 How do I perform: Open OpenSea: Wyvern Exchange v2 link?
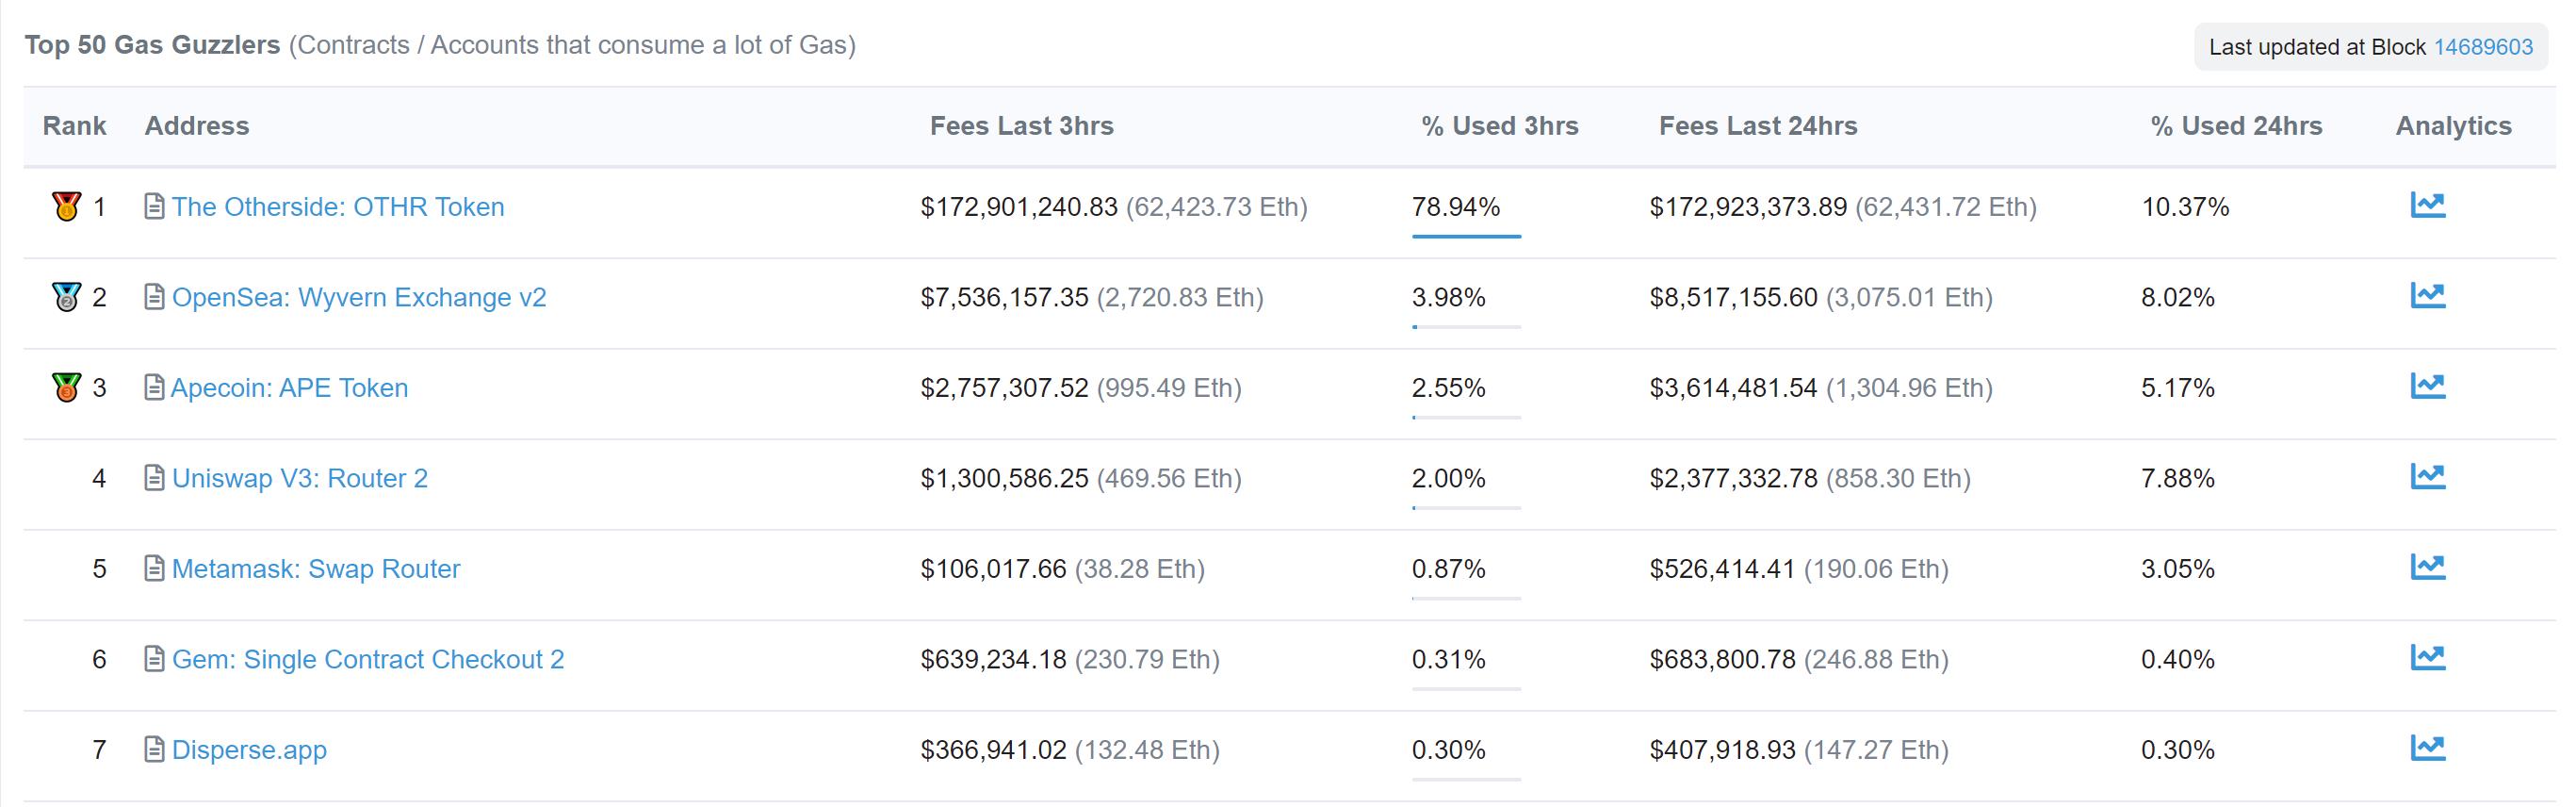pos(359,298)
